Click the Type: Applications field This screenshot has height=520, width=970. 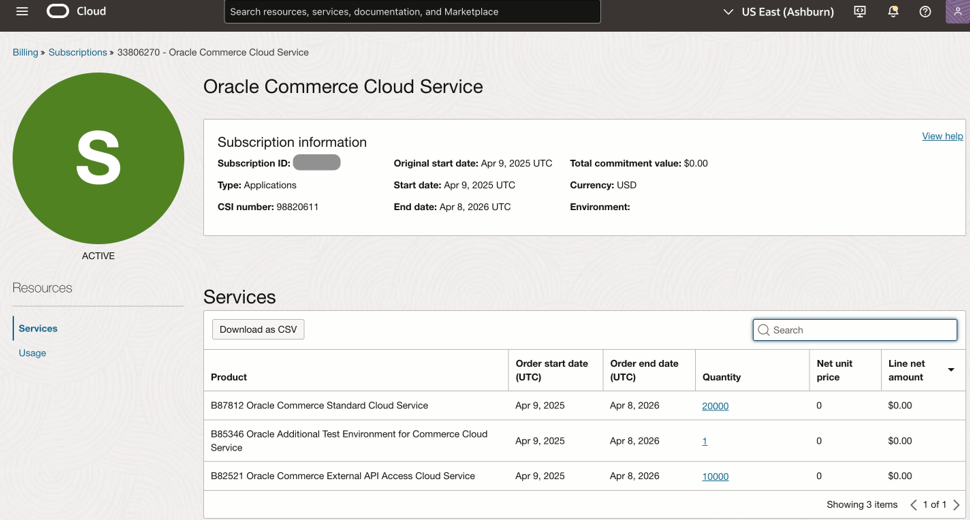[257, 185]
